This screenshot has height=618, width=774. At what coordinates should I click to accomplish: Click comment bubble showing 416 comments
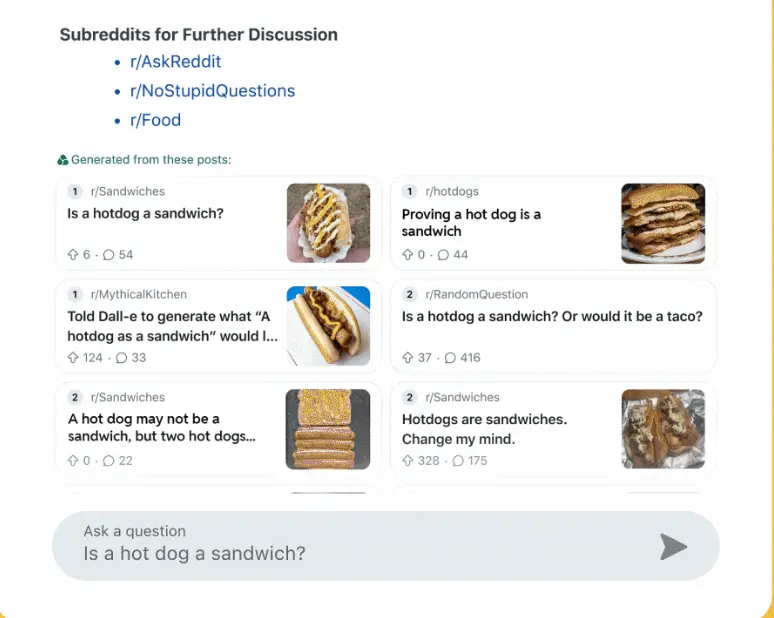point(450,358)
